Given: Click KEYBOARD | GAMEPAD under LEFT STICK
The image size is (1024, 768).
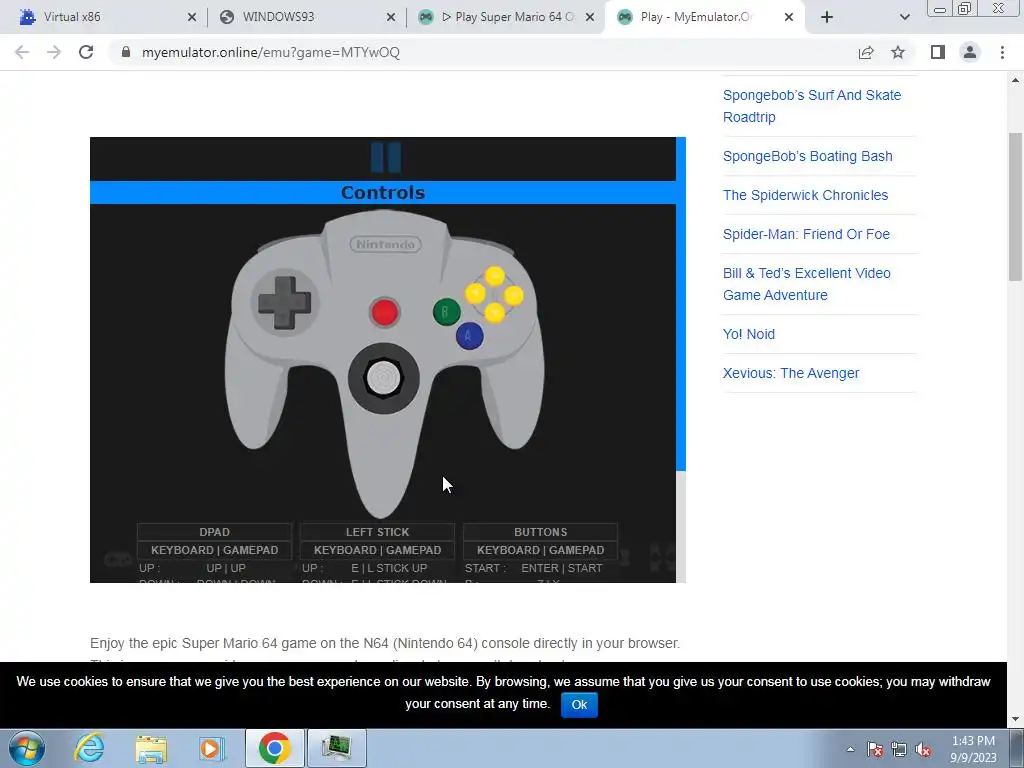Looking at the screenshot, I should 377,550.
